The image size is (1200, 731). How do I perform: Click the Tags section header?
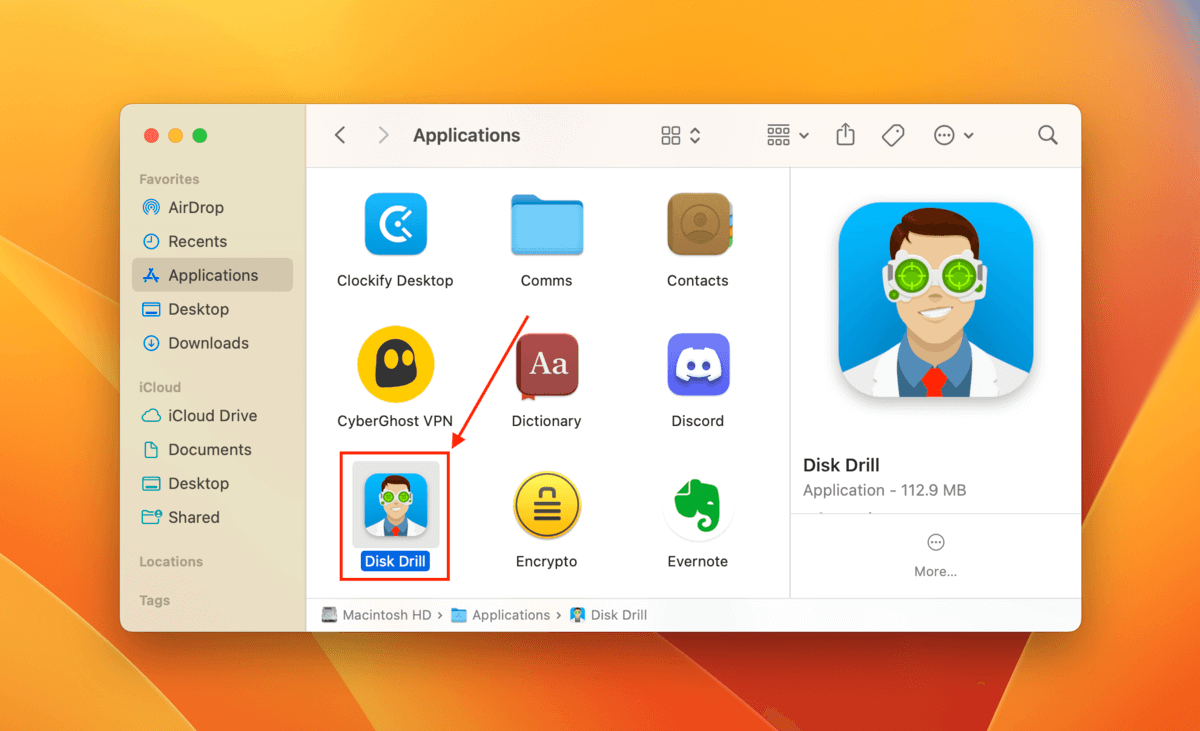(154, 600)
